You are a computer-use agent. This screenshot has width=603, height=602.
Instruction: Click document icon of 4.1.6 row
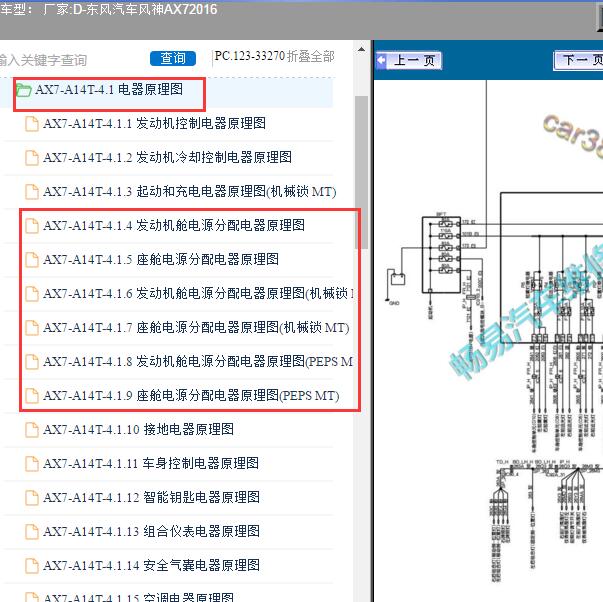[32, 294]
